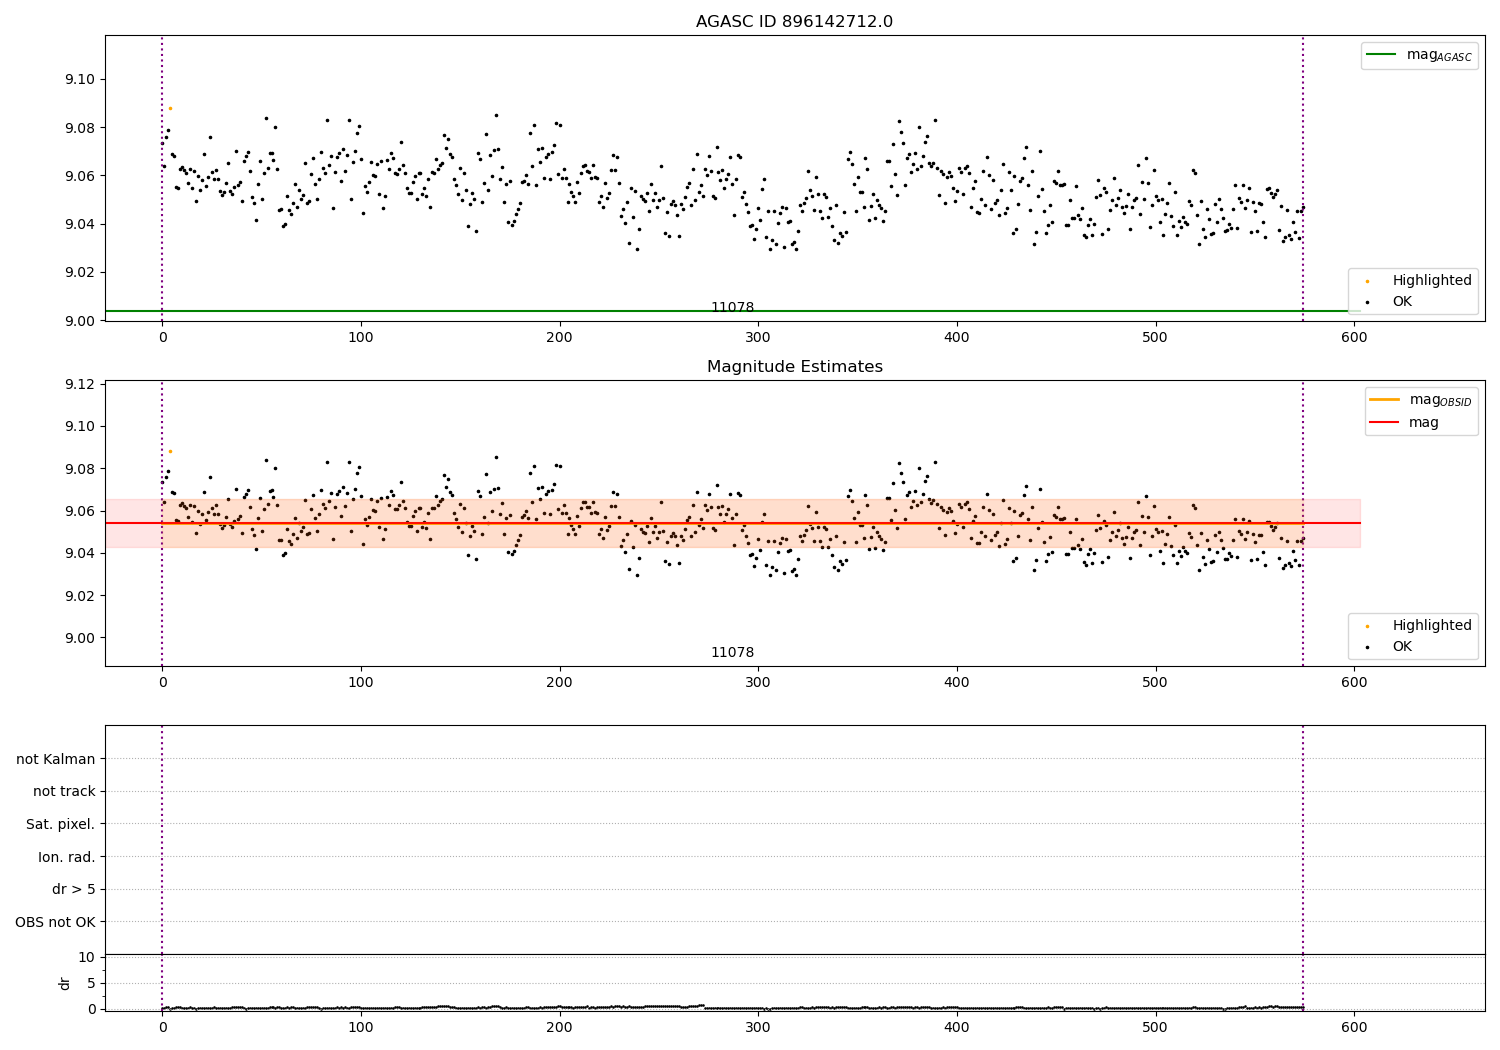
Task: Click the orange highlighted point in middle plot
Action: click(x=170, y=451)
